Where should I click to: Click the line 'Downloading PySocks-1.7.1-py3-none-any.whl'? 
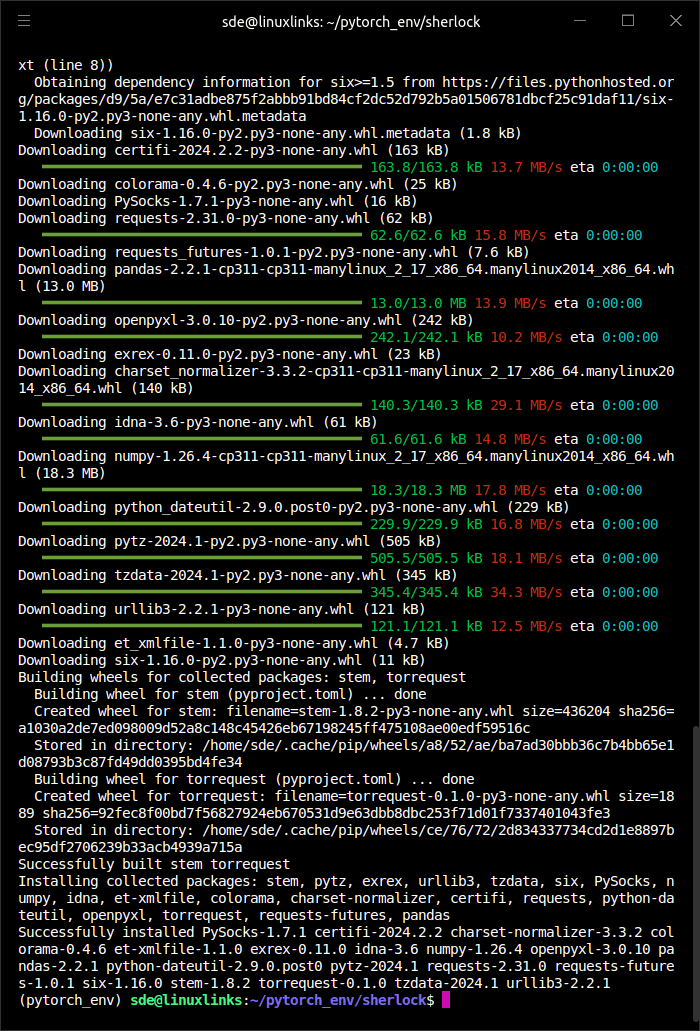click(x=218, y=201)
